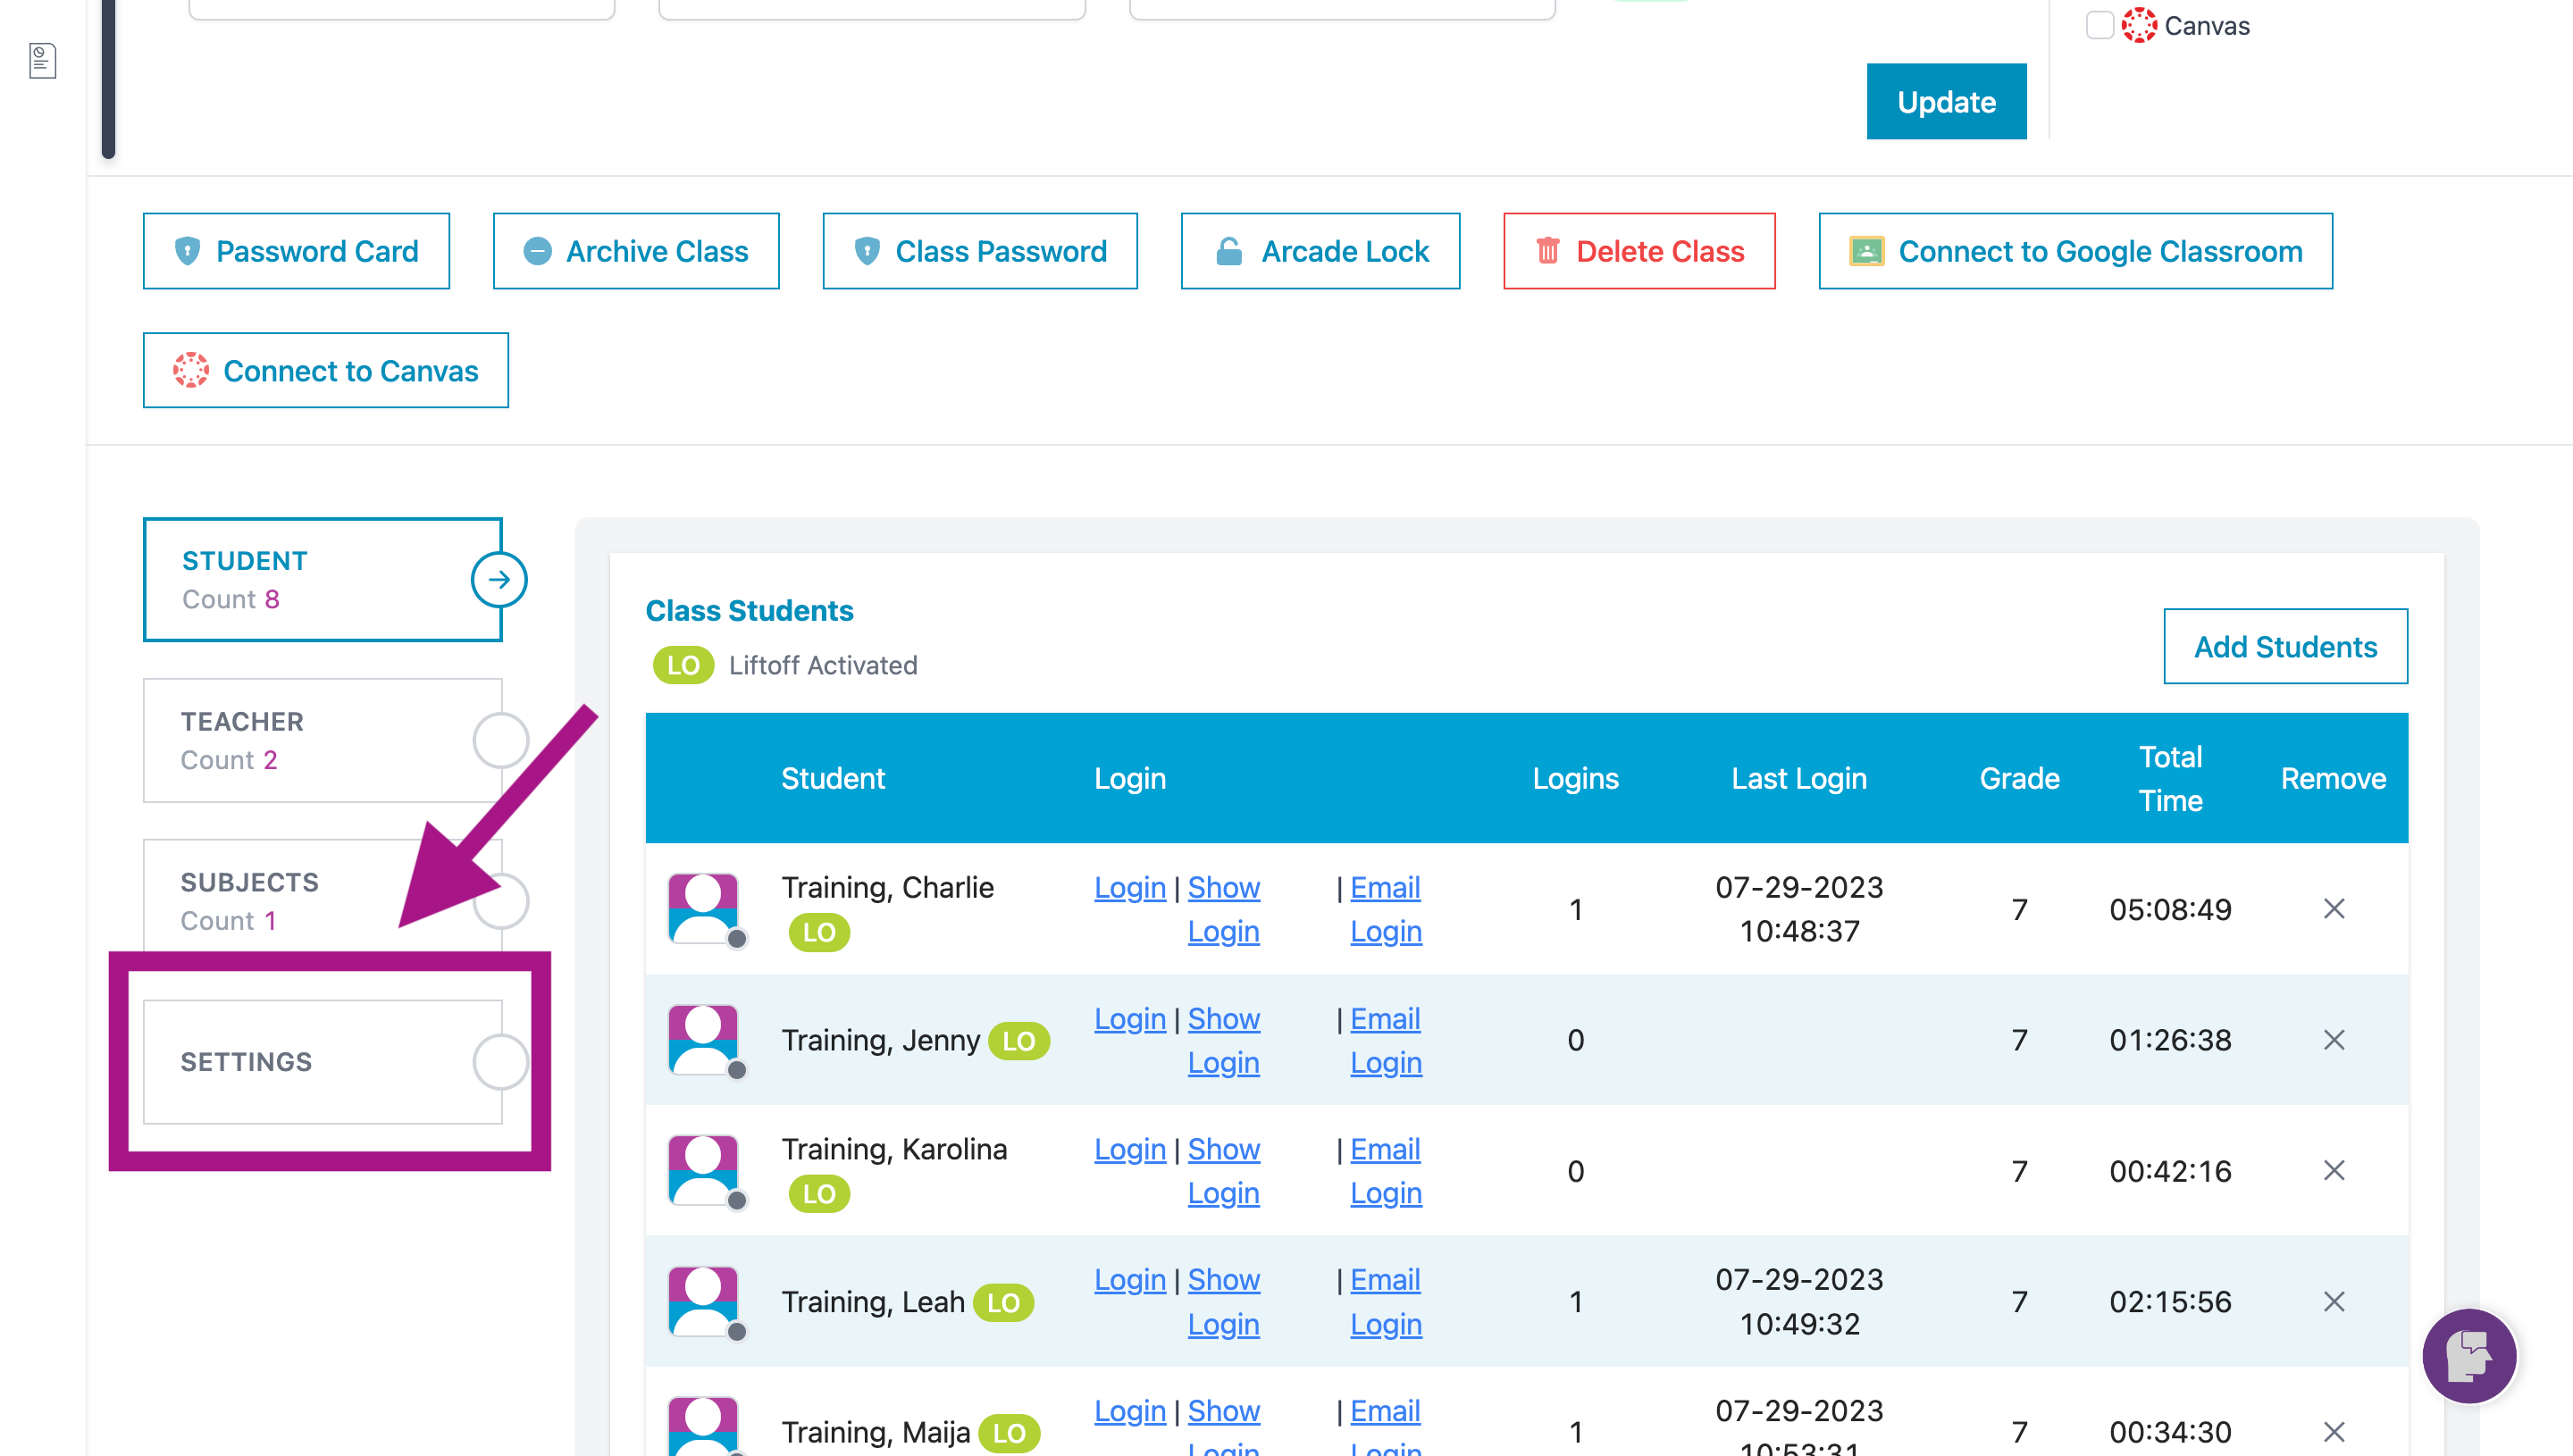This screenshot has height=1456, width=2573.
Task: Remove Maija Training with the X icon
Action: tap(2333, 1432)
